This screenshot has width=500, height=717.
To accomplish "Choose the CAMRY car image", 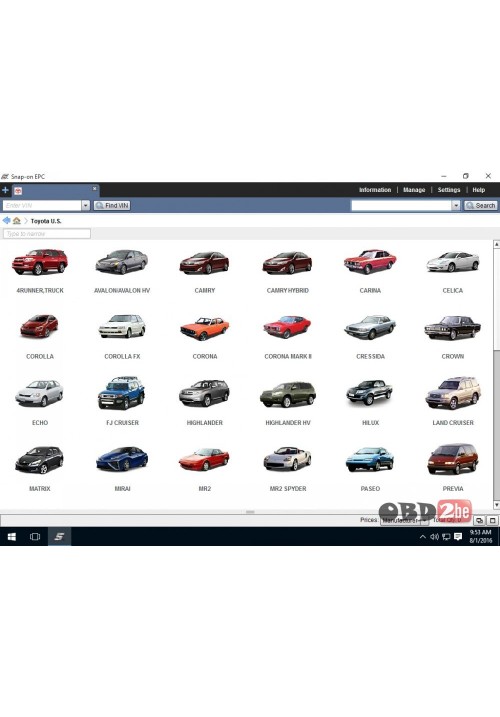I will (x=204, y=263).
